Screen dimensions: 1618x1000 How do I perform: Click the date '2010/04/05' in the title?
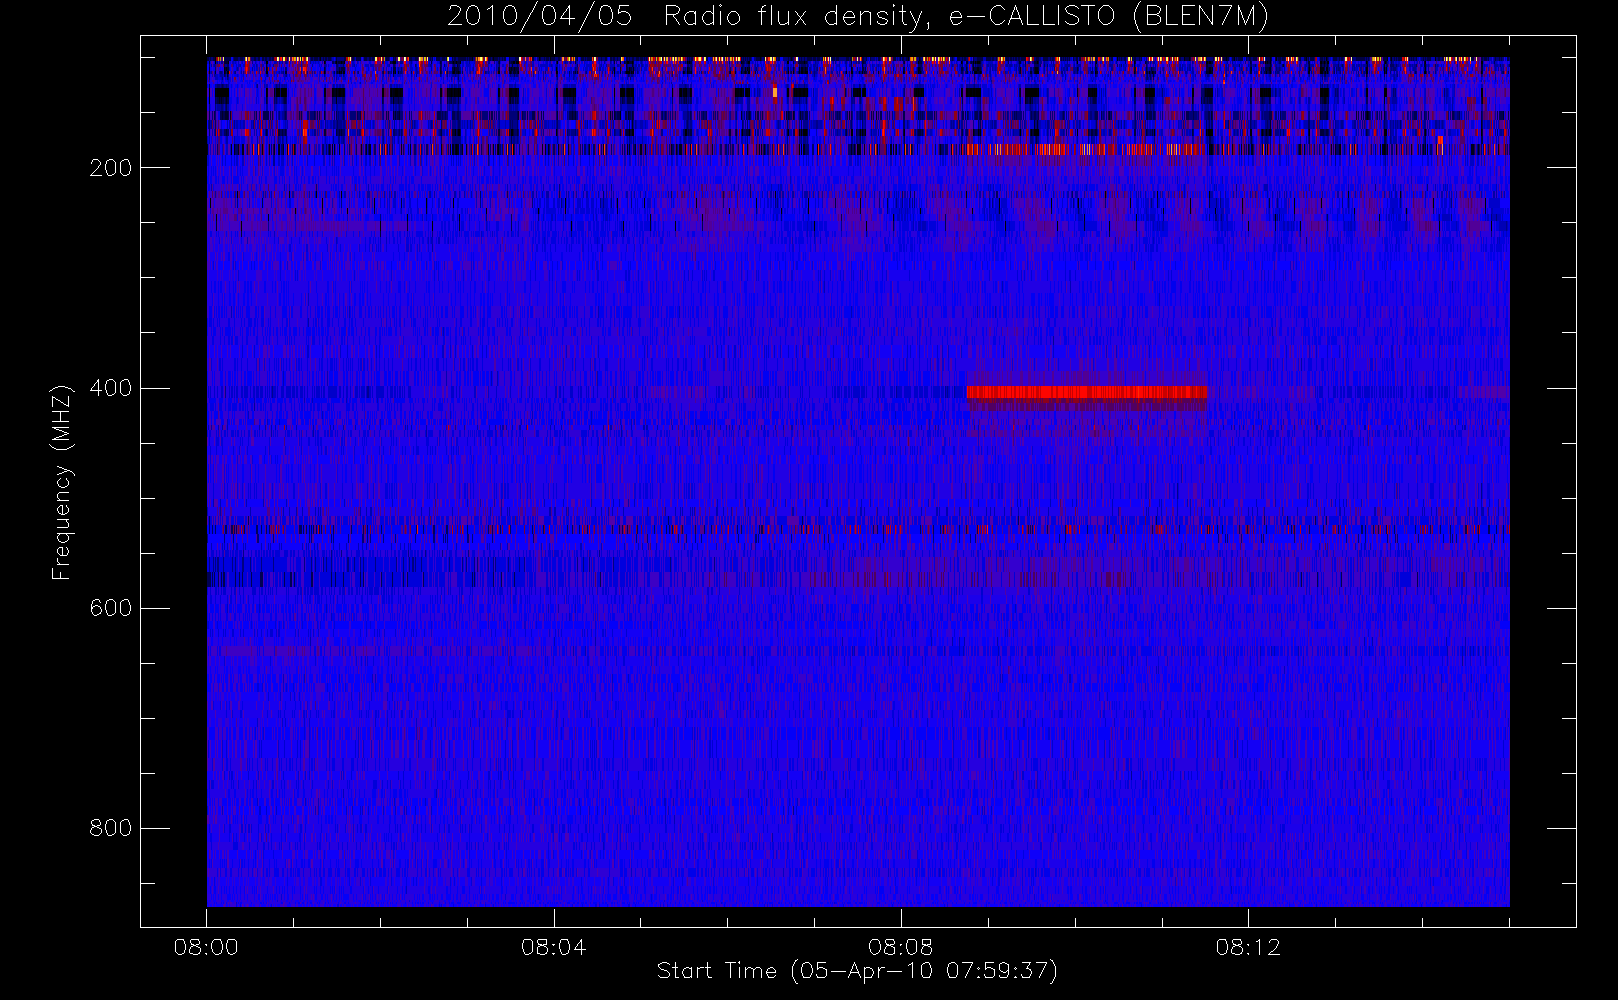(x=539, y=17)
